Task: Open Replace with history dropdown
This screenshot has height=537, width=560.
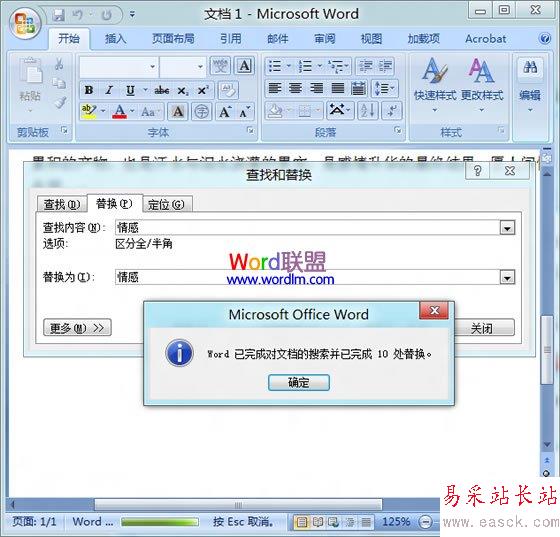Action: coord(507,277)
